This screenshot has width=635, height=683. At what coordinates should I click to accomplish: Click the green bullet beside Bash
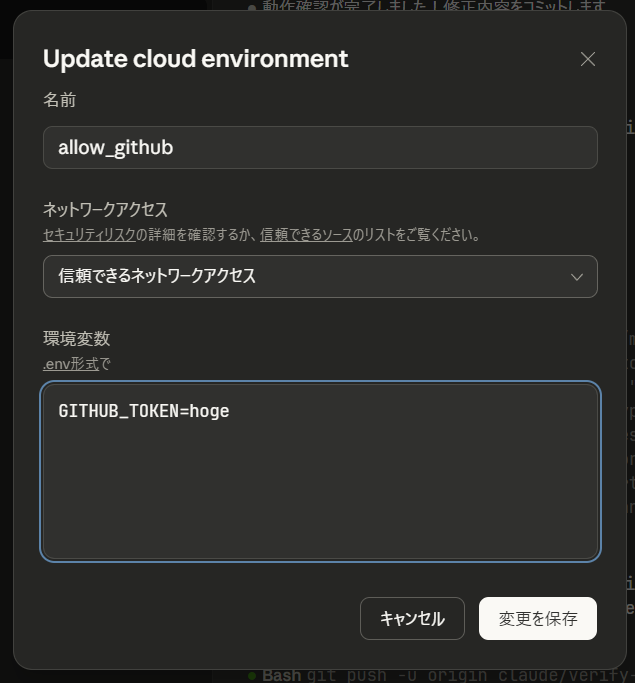click(252, 676)
